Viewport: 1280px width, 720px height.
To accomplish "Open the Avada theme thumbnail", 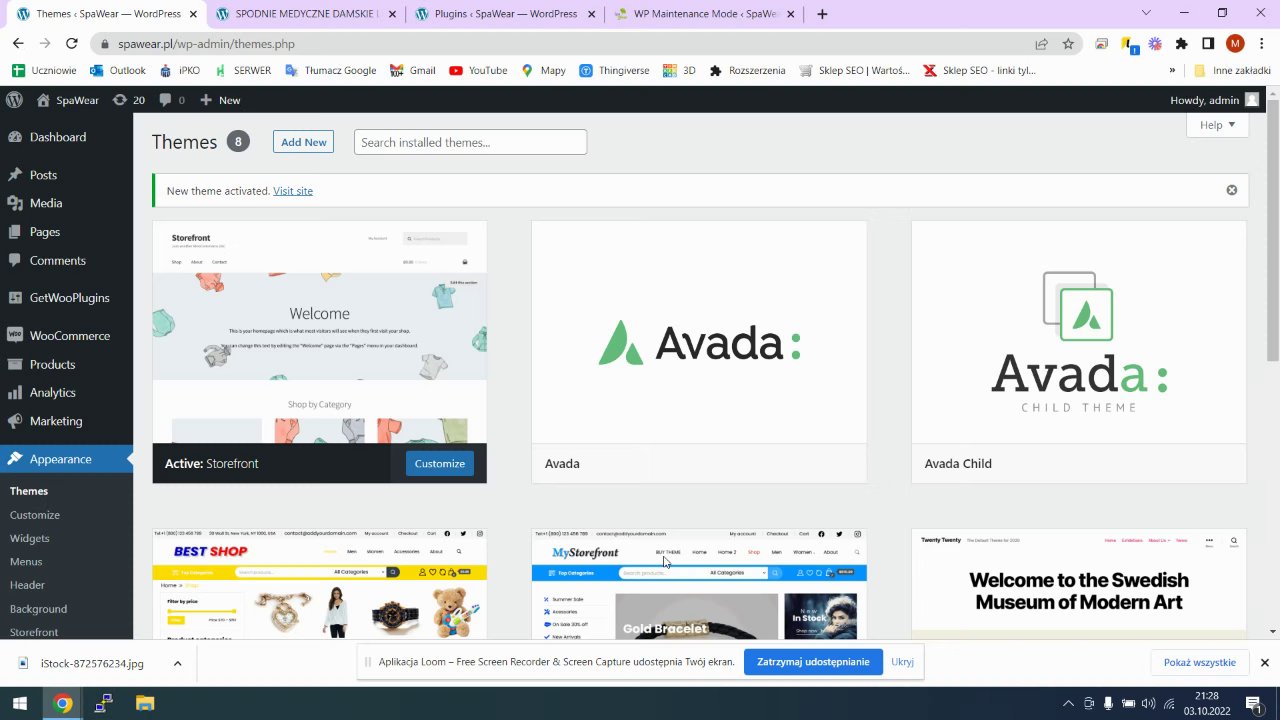I will point(699,332).
